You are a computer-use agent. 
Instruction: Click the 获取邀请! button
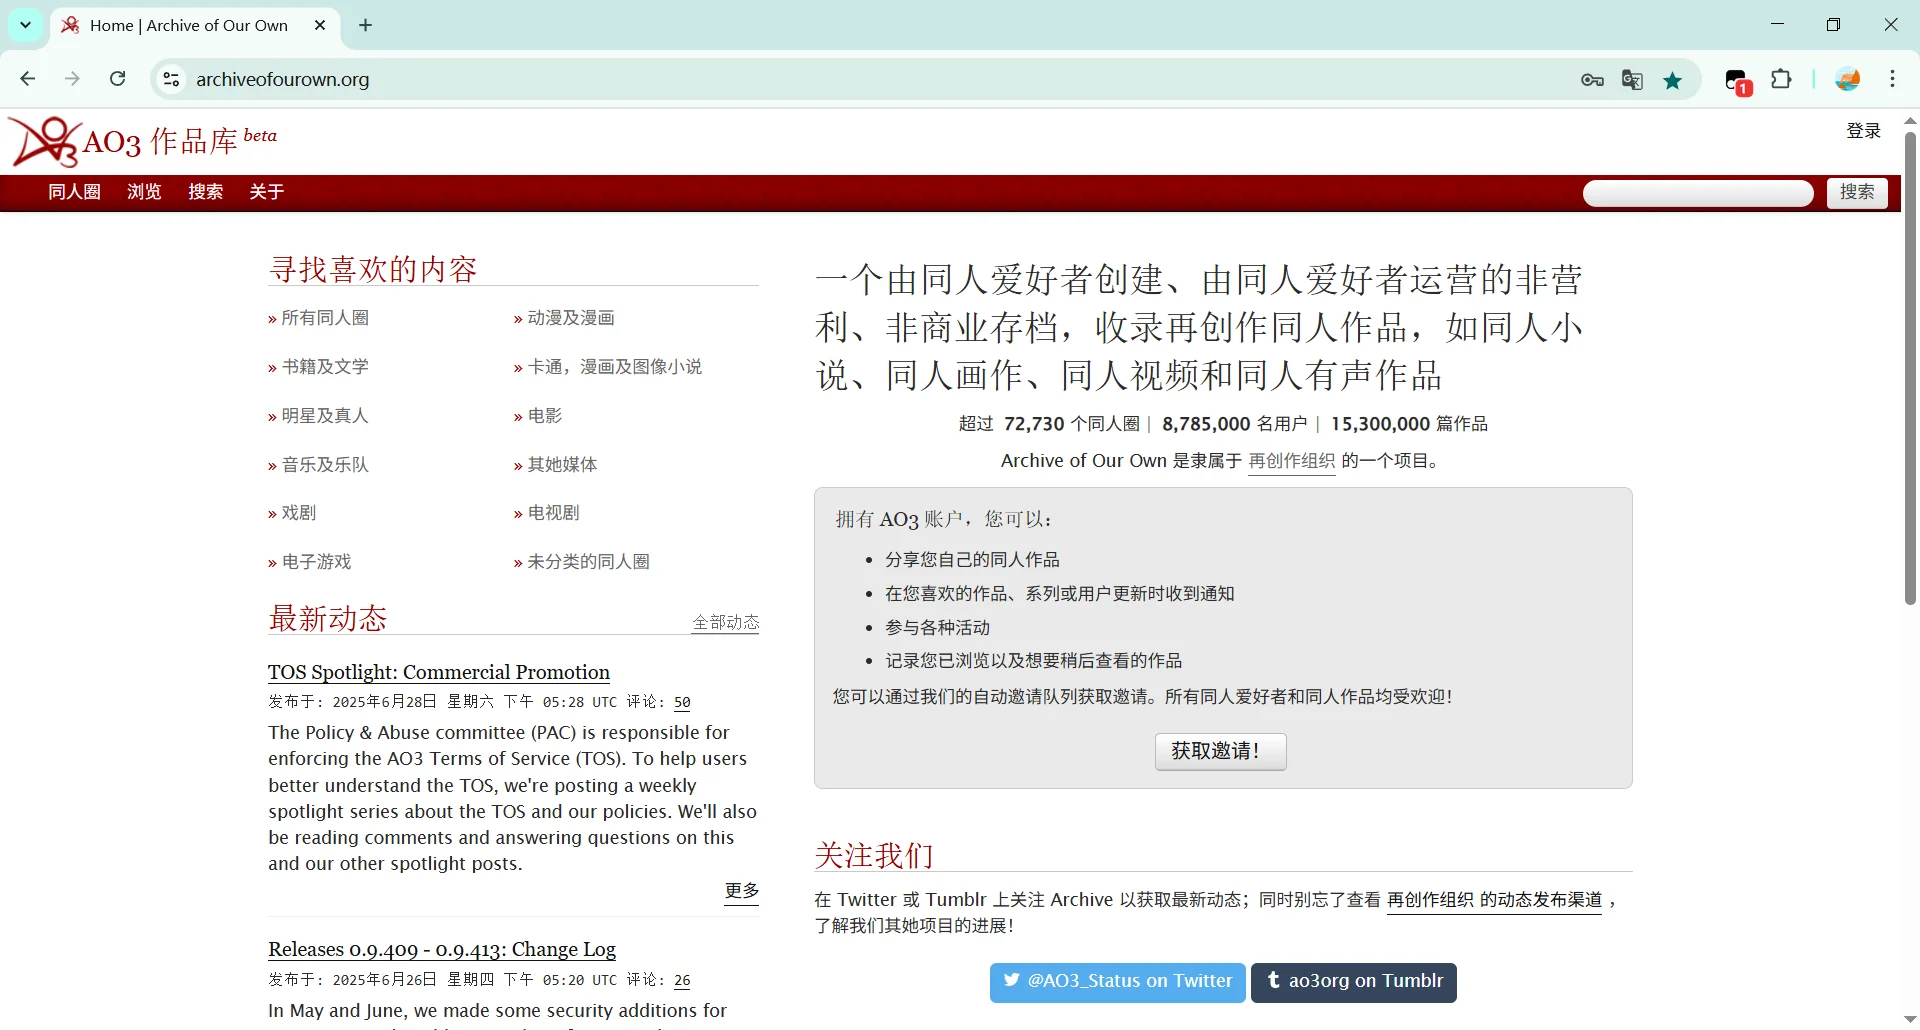(1220, 751)
